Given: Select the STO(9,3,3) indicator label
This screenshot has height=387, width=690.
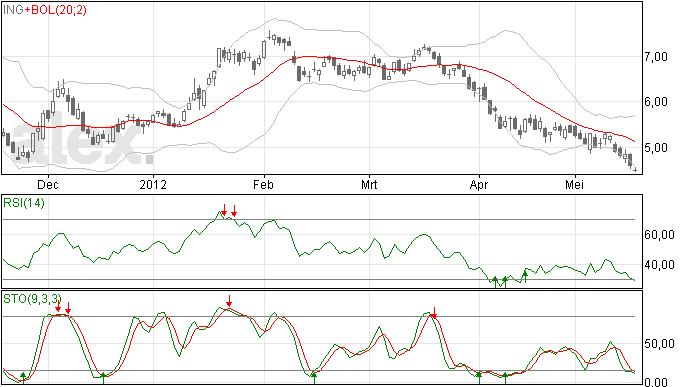Looking at the screenshot, I should click(32, 299).
